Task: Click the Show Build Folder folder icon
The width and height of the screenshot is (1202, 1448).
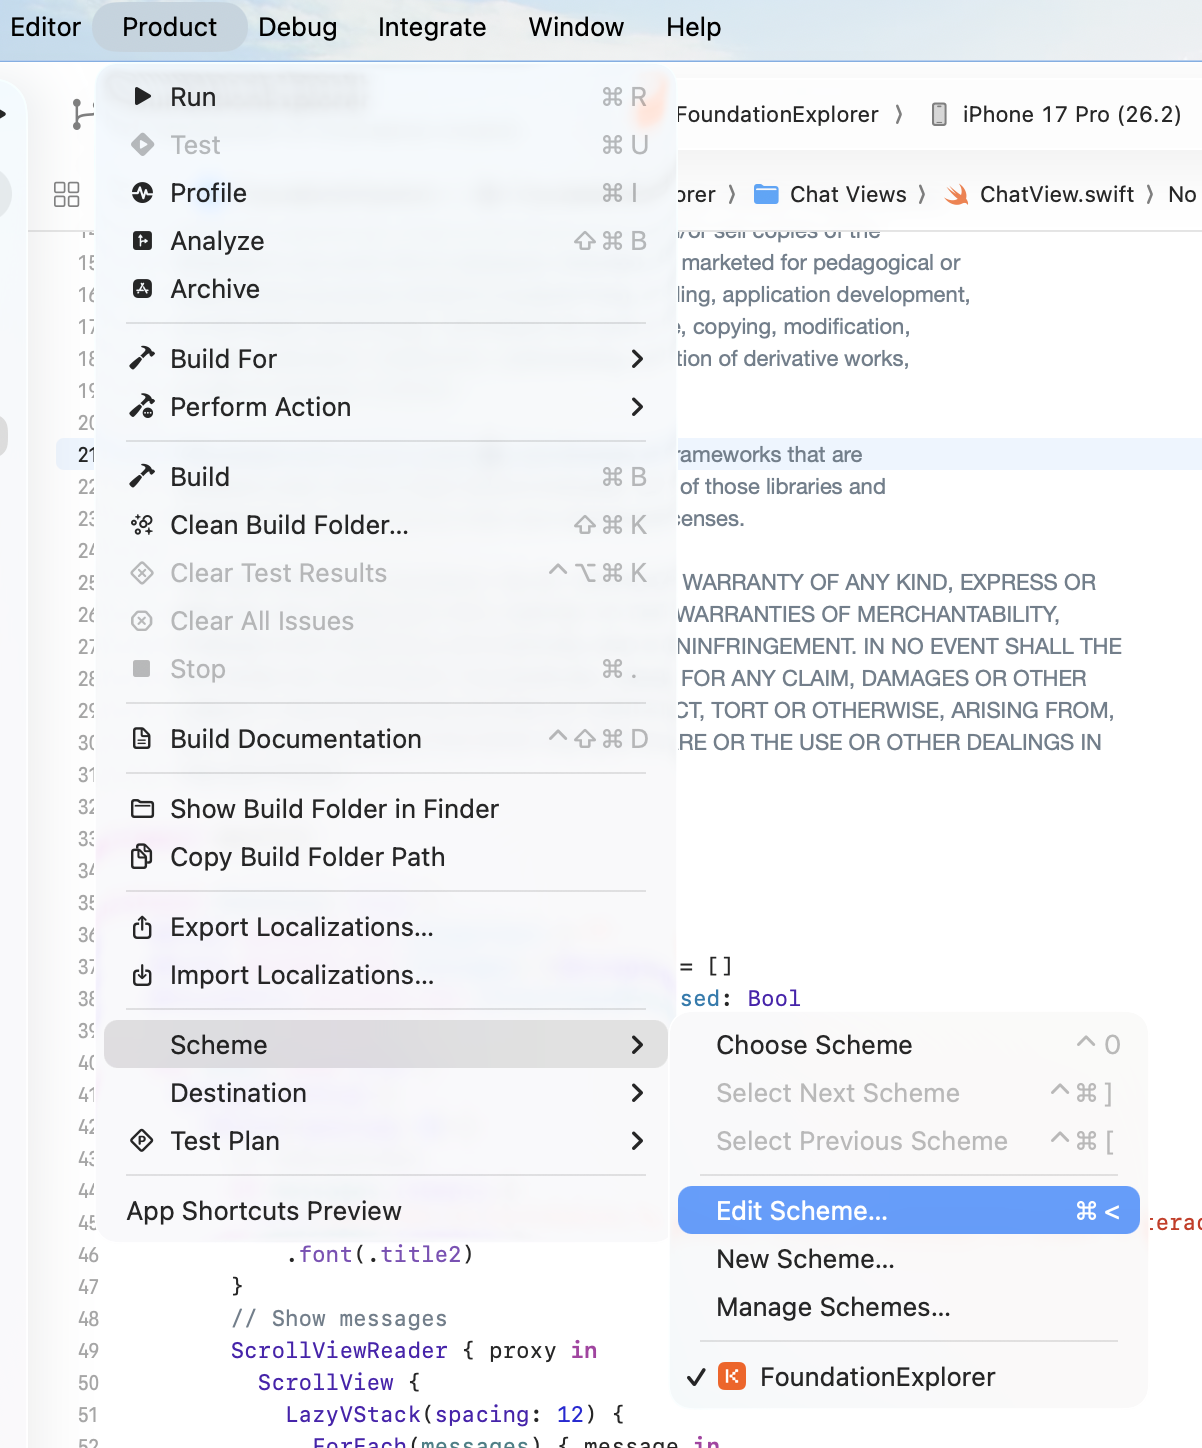Action: (x=142, y=809)
